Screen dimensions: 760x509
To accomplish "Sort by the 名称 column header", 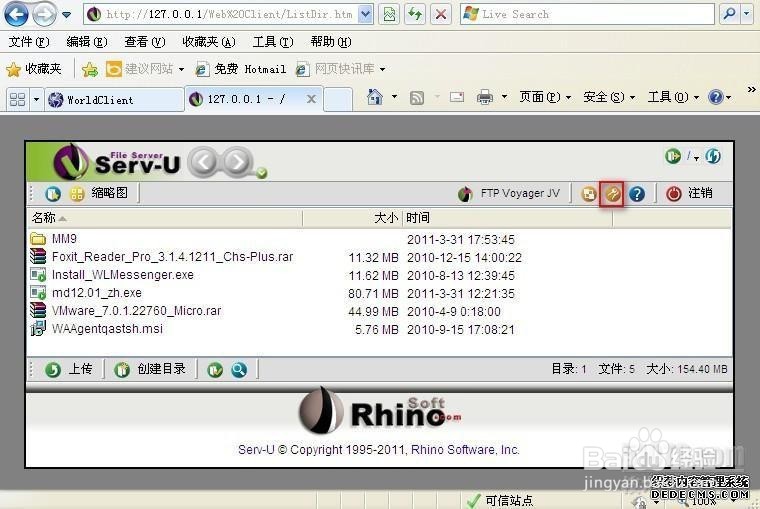I will coord(164,218).
